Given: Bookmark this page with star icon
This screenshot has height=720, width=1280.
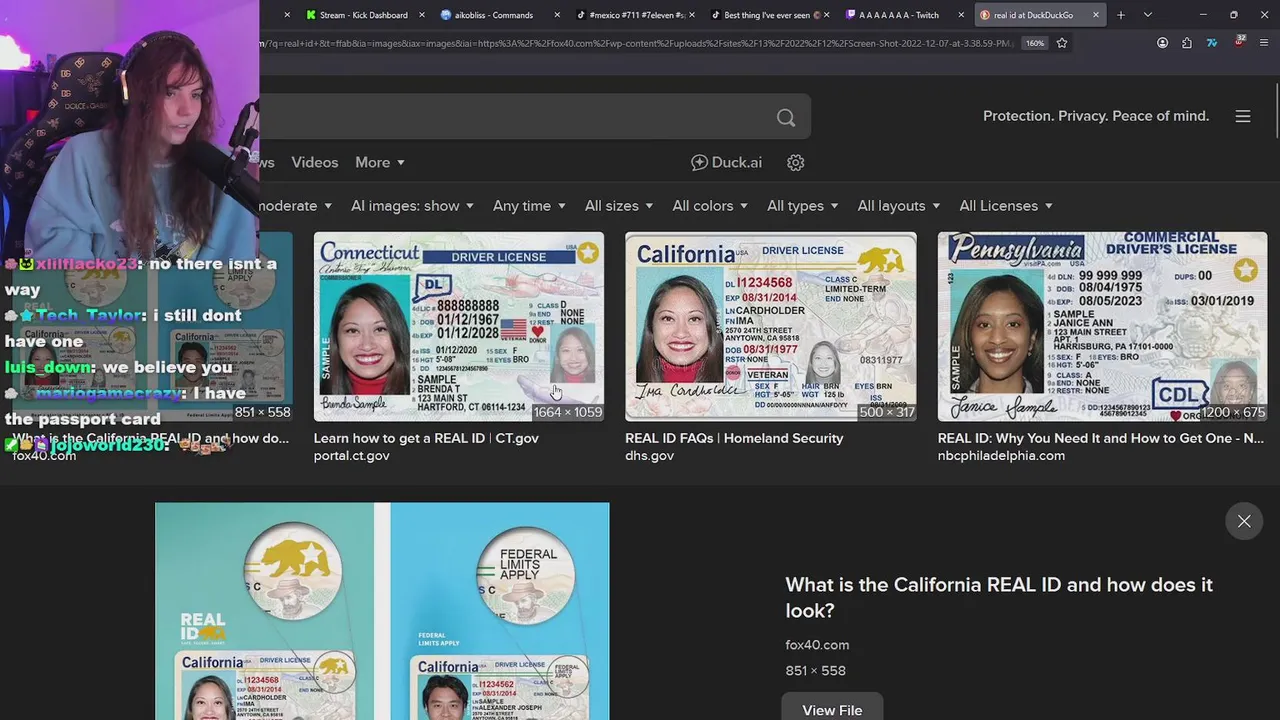Looking at the screenshot, I should point(1062,43).
